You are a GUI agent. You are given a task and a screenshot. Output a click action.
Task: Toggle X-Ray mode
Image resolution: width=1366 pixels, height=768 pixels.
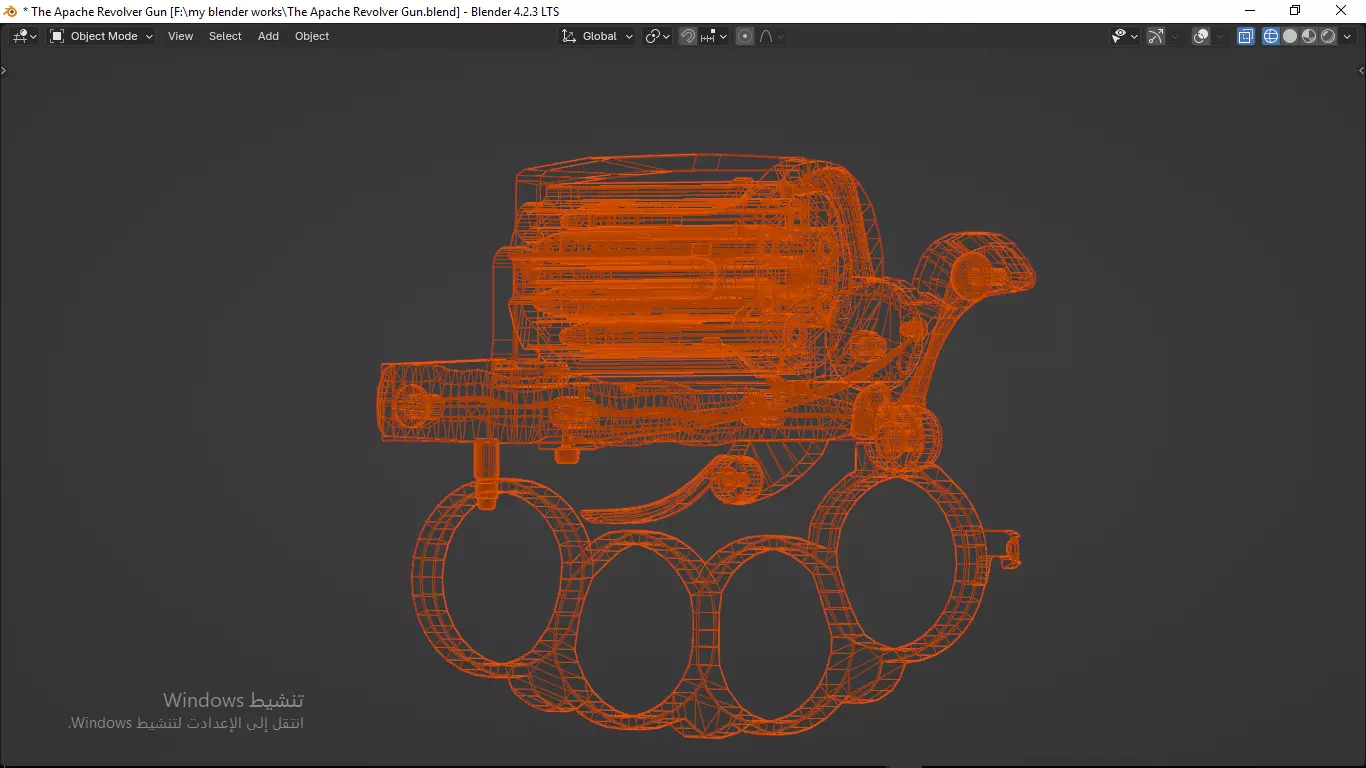pyautogui.click(x=1246, y=36)
